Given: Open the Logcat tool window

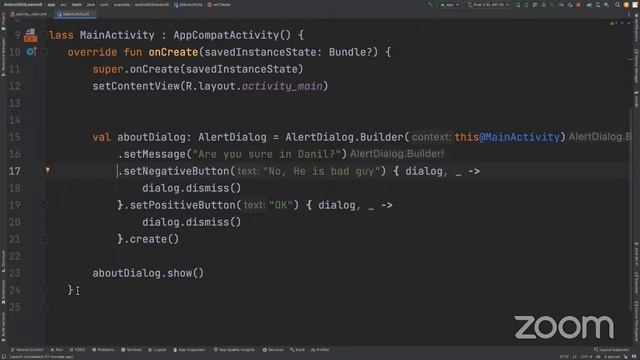Looking at the screenshot, I should click(157, 350).
